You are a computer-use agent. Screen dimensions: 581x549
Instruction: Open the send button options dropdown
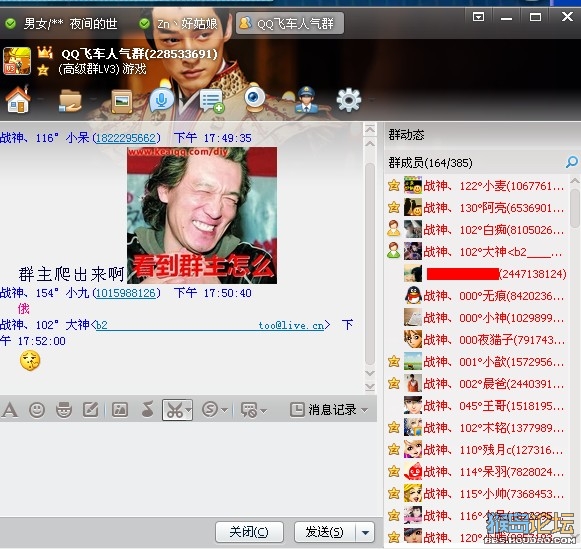coord(365,533)
